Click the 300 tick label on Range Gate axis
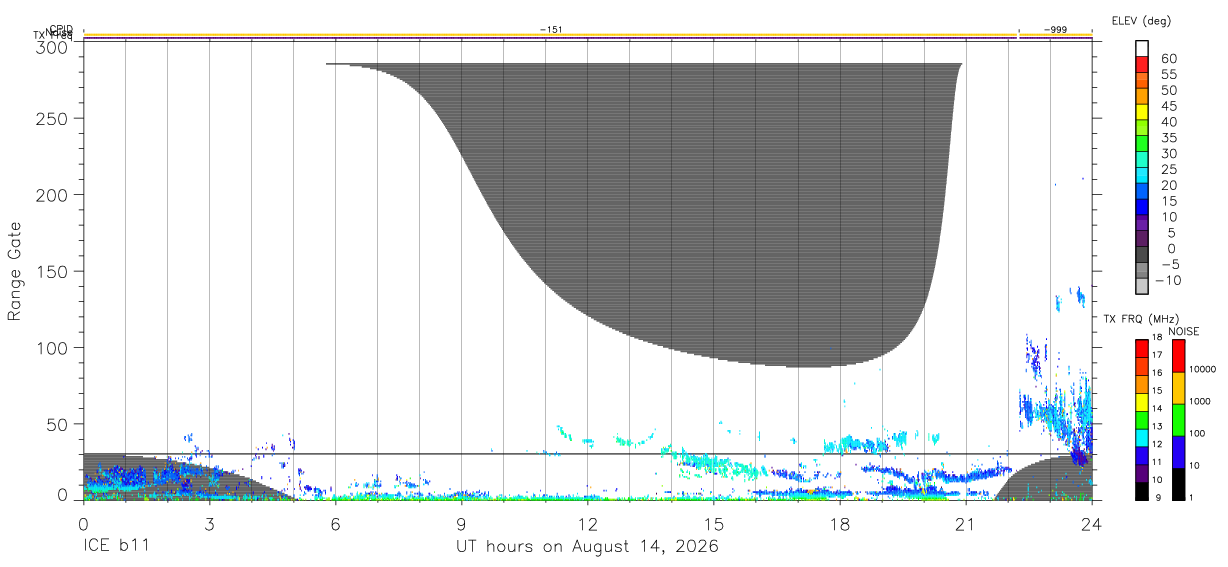1228x567 pixels. pyautogui.click(x=52, y=47)
